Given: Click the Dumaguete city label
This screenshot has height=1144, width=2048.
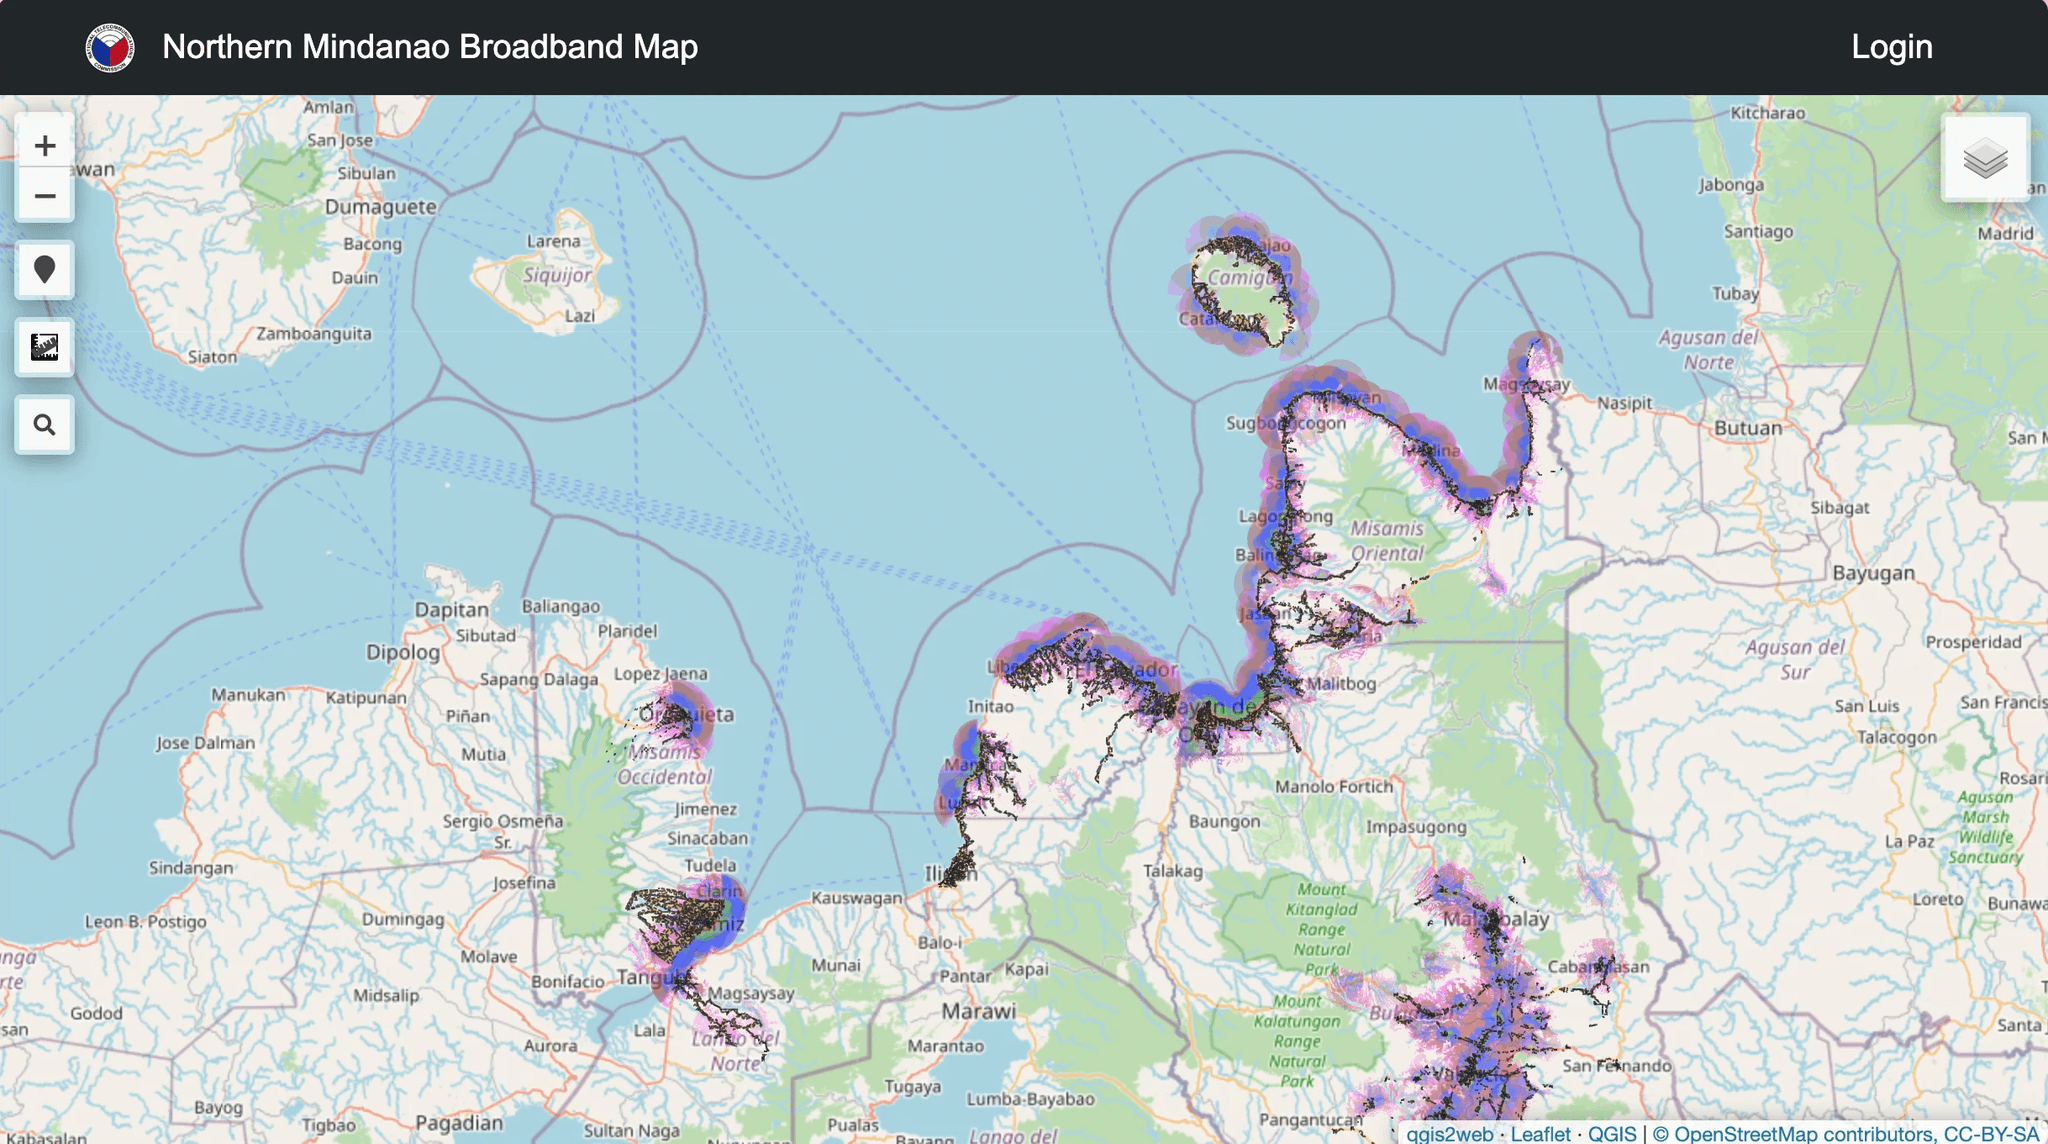Looking at the screenshot, I should 380,207.
